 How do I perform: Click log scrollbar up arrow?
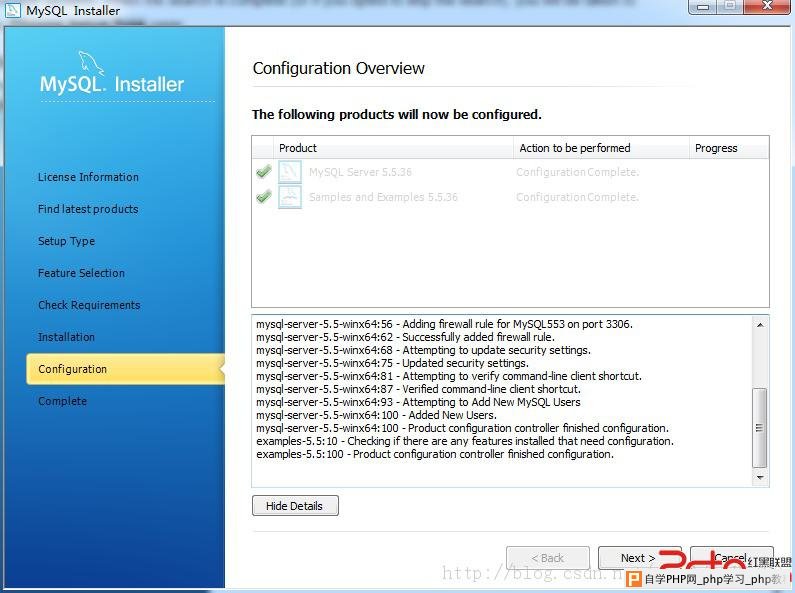[760, 324]
